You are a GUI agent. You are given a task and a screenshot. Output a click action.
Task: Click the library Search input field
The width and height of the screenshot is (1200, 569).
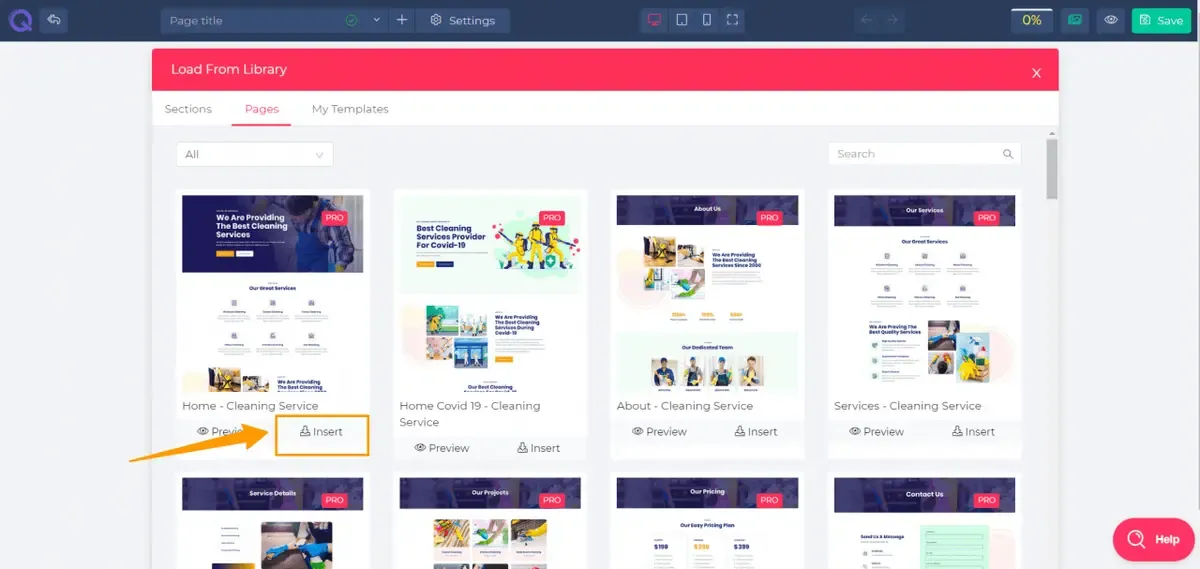(925, 154)
